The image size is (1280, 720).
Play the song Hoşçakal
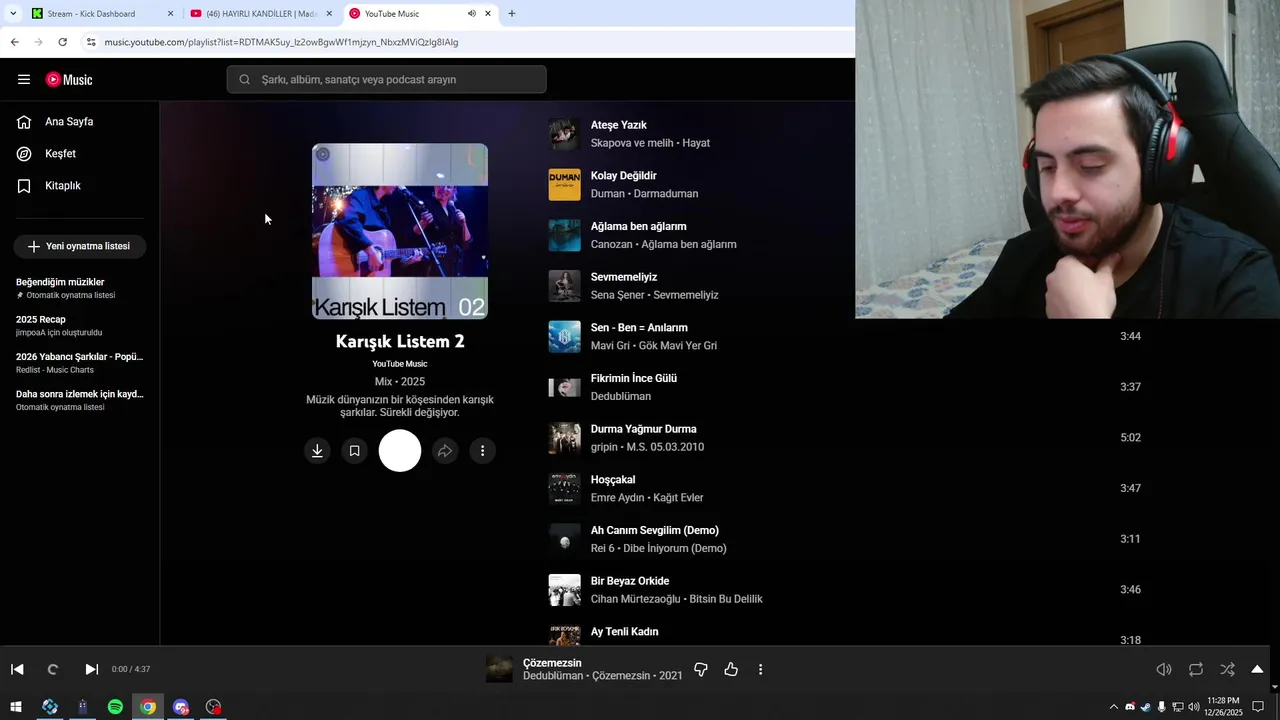pyautogui.click(x=613, y=480)
